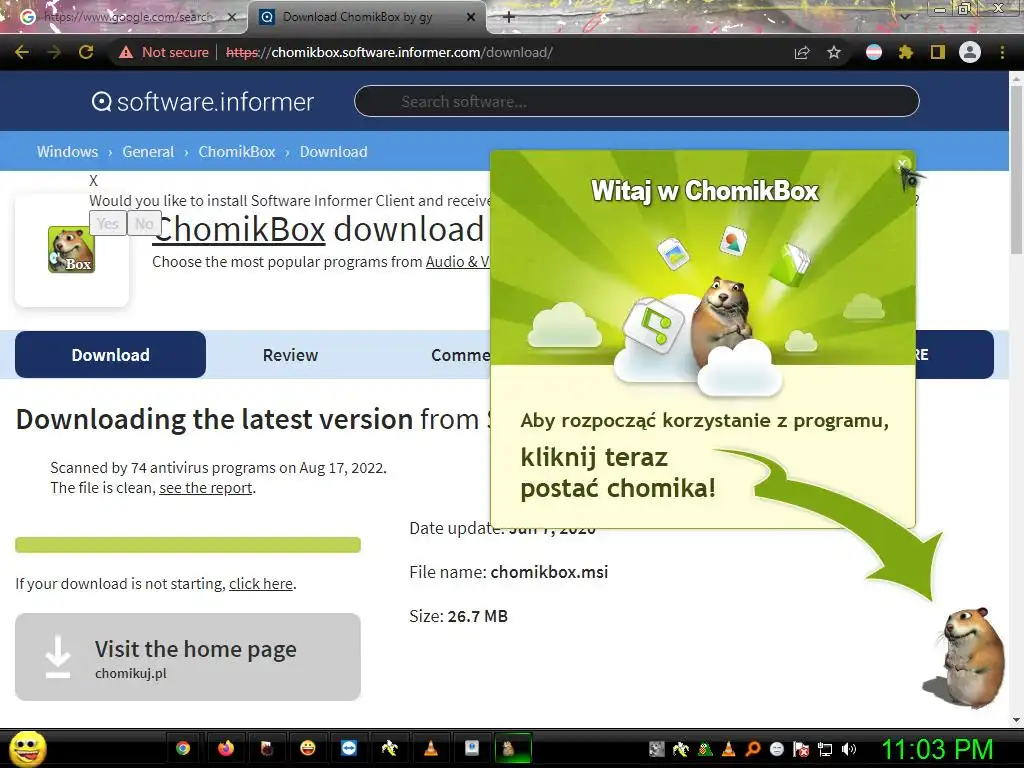Select the Download page tab
1024x768 pixels.
coord(110,355)
